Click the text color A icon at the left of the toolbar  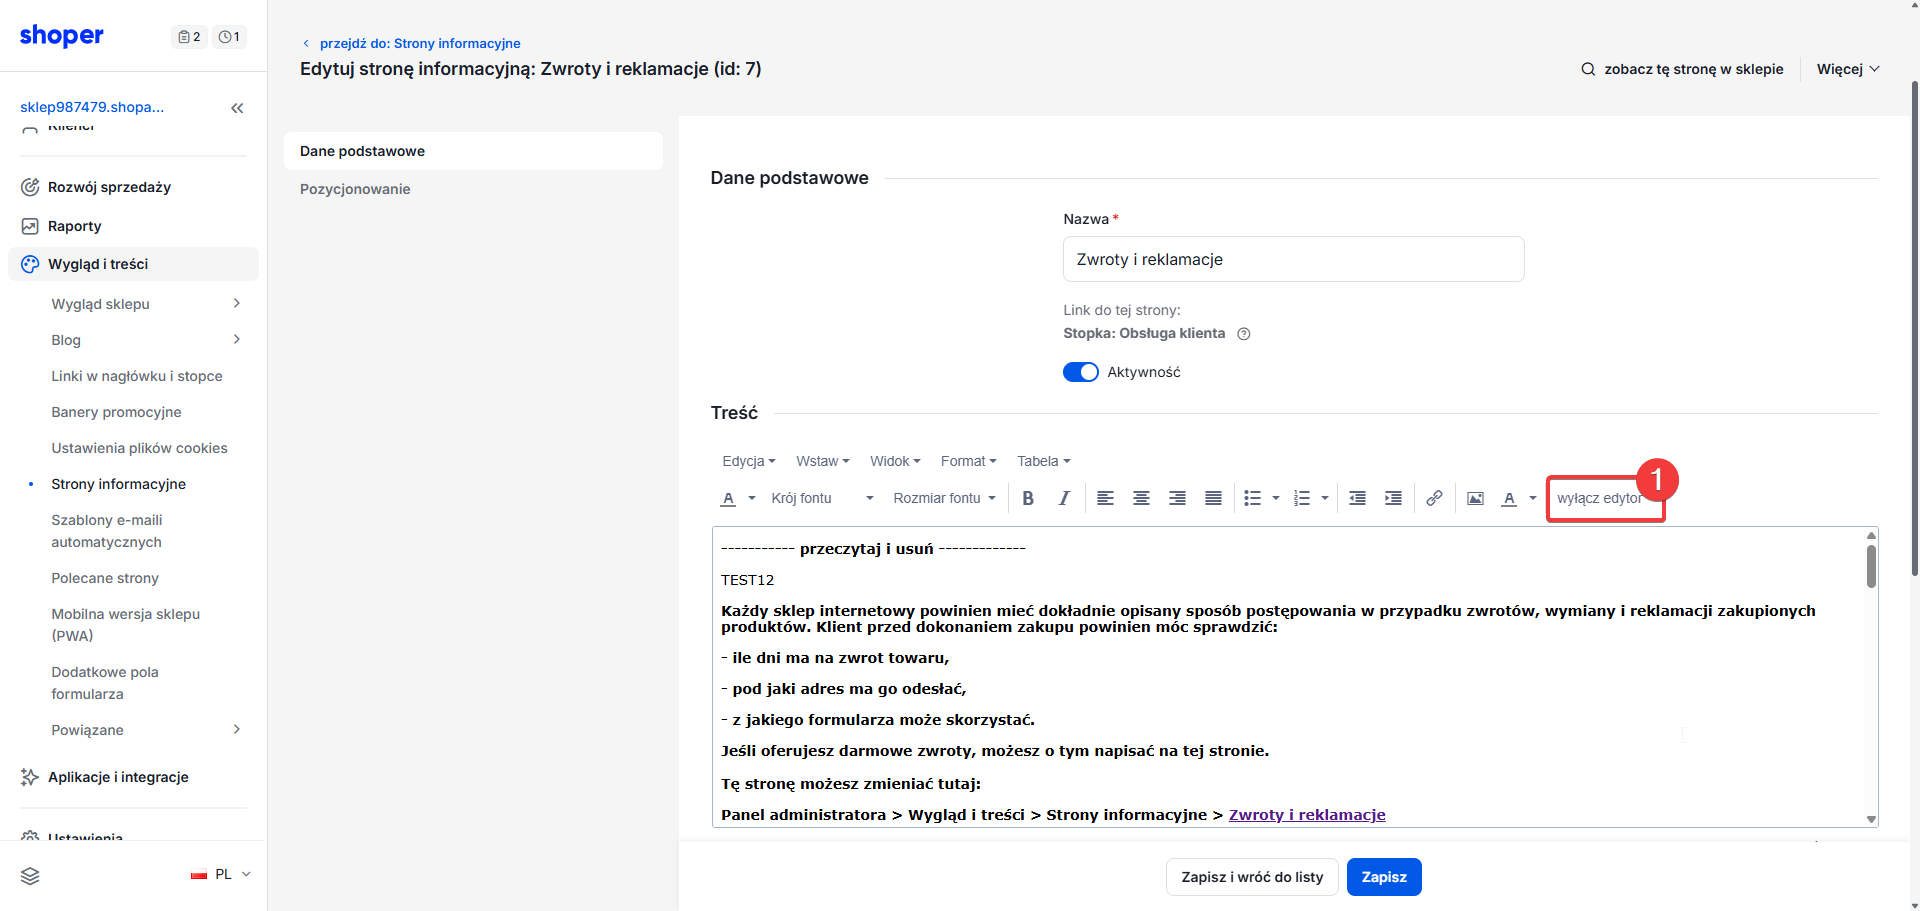728,498
